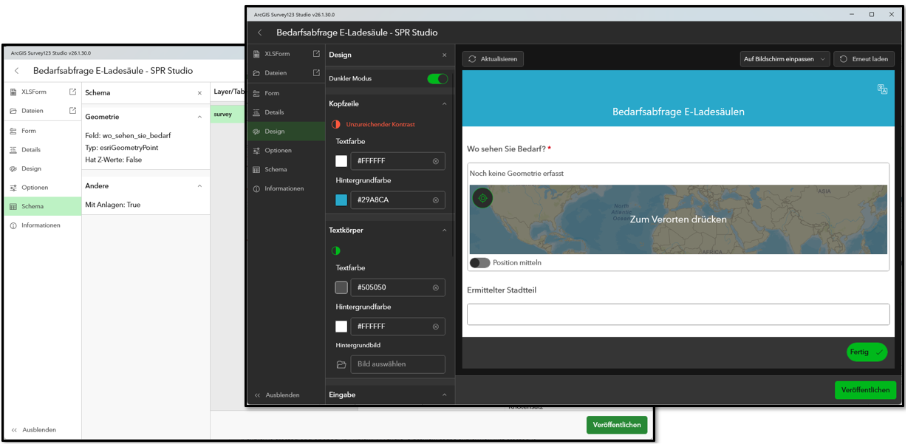The height and width of the screenshot is (444, 906).
Task: Open Form in light window sidebar
Action: point(43,131)
